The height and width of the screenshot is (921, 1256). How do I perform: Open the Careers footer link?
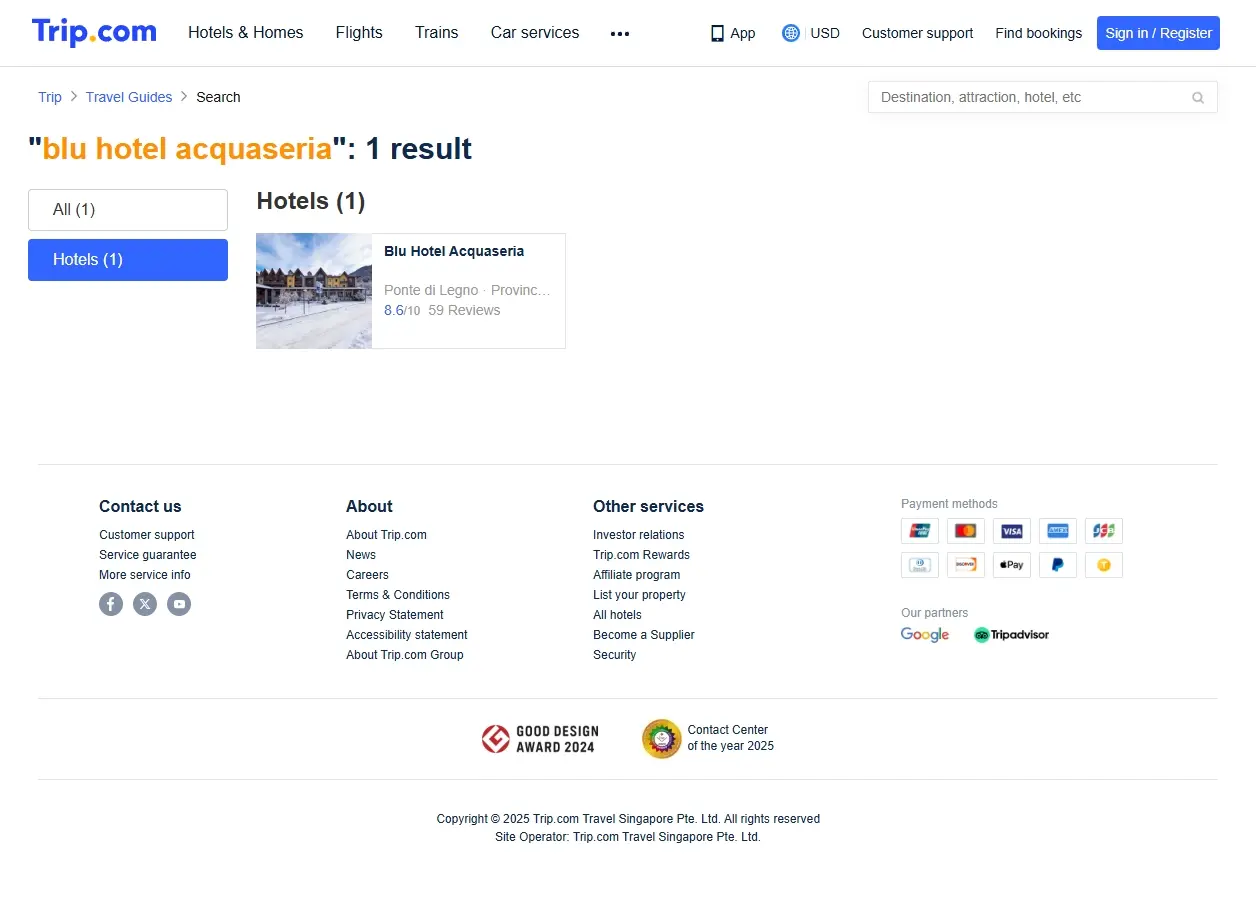[x=367, y=575]
